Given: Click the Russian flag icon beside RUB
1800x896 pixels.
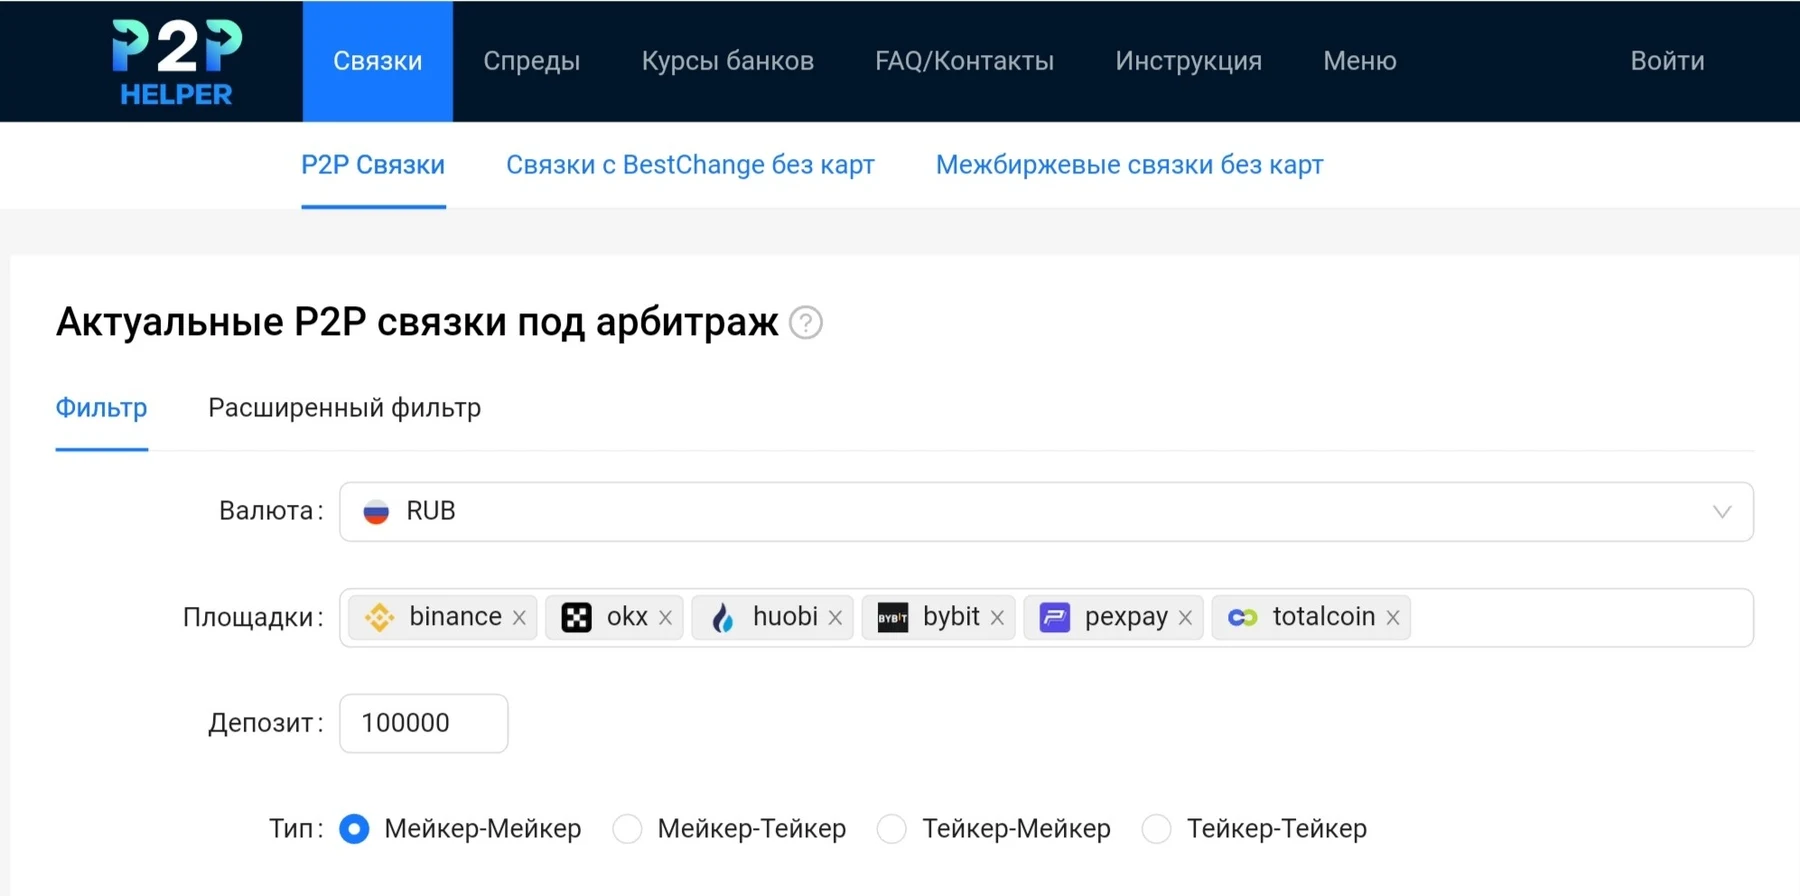Looking at the screenshot, I should (376, 512).
